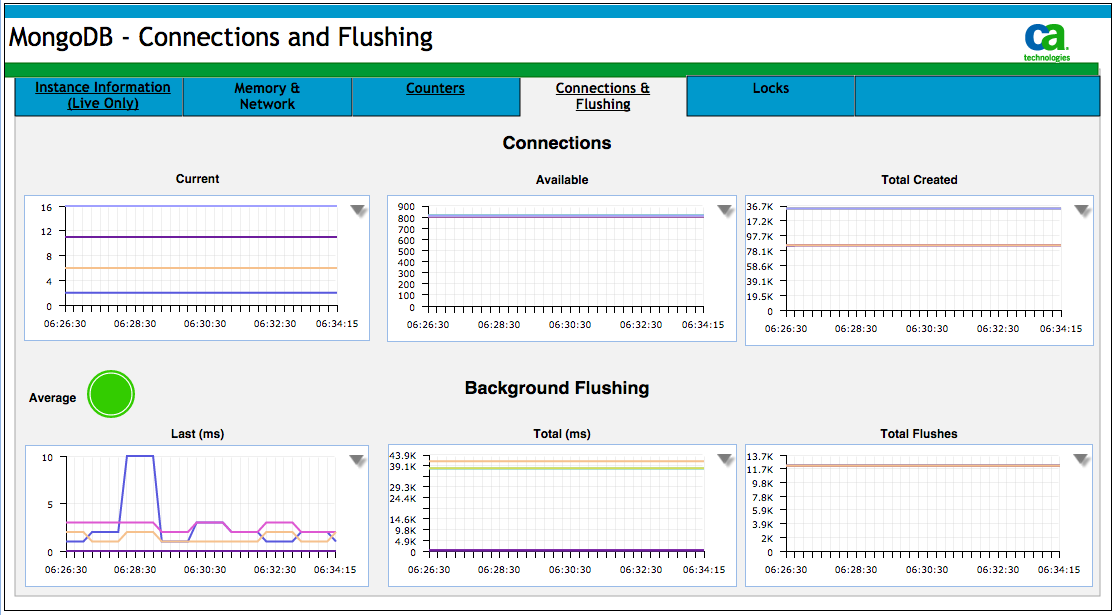The width and height of the screenshot is (1119, 615).
Task: Expand the Available chart options triangle
Action: click(x=725, y=210)
